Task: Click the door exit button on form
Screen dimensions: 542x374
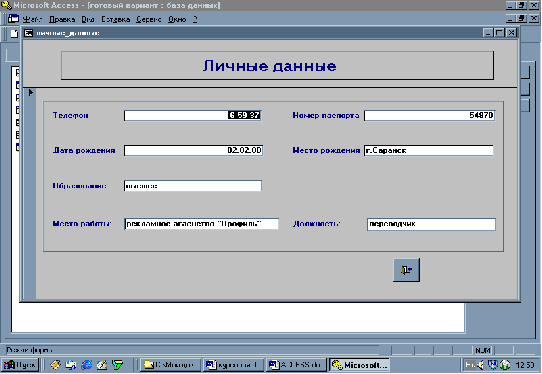Action: tap(406, 270)
